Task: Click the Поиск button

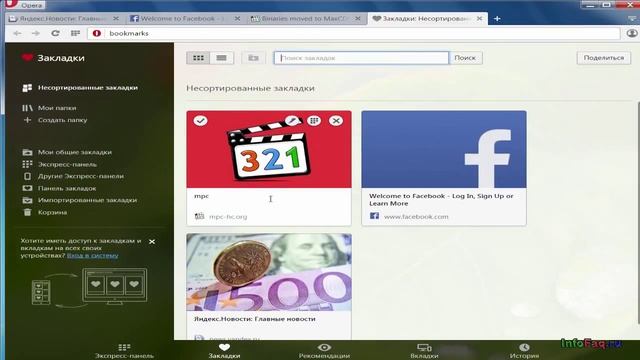Action: tap(465, 58)
